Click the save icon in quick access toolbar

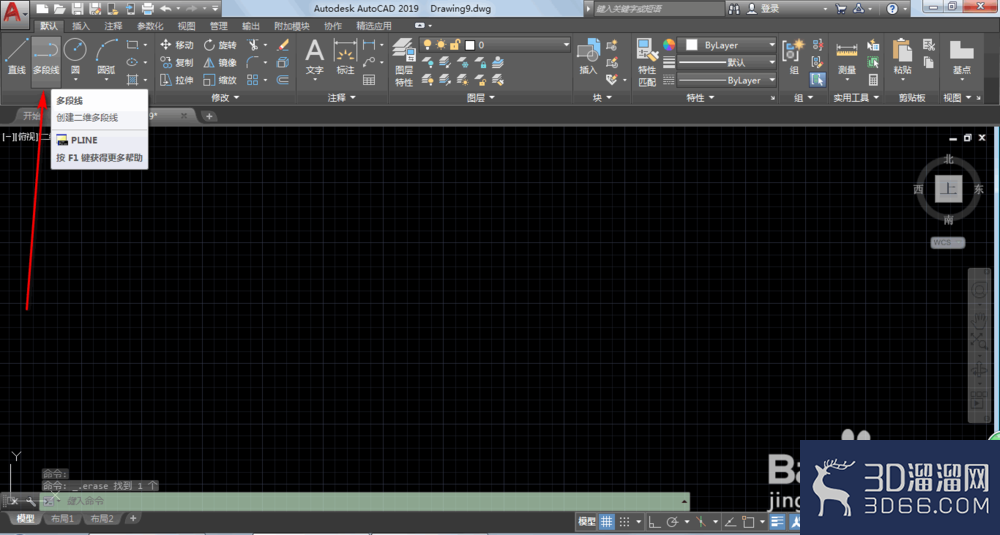coord(77,8)
